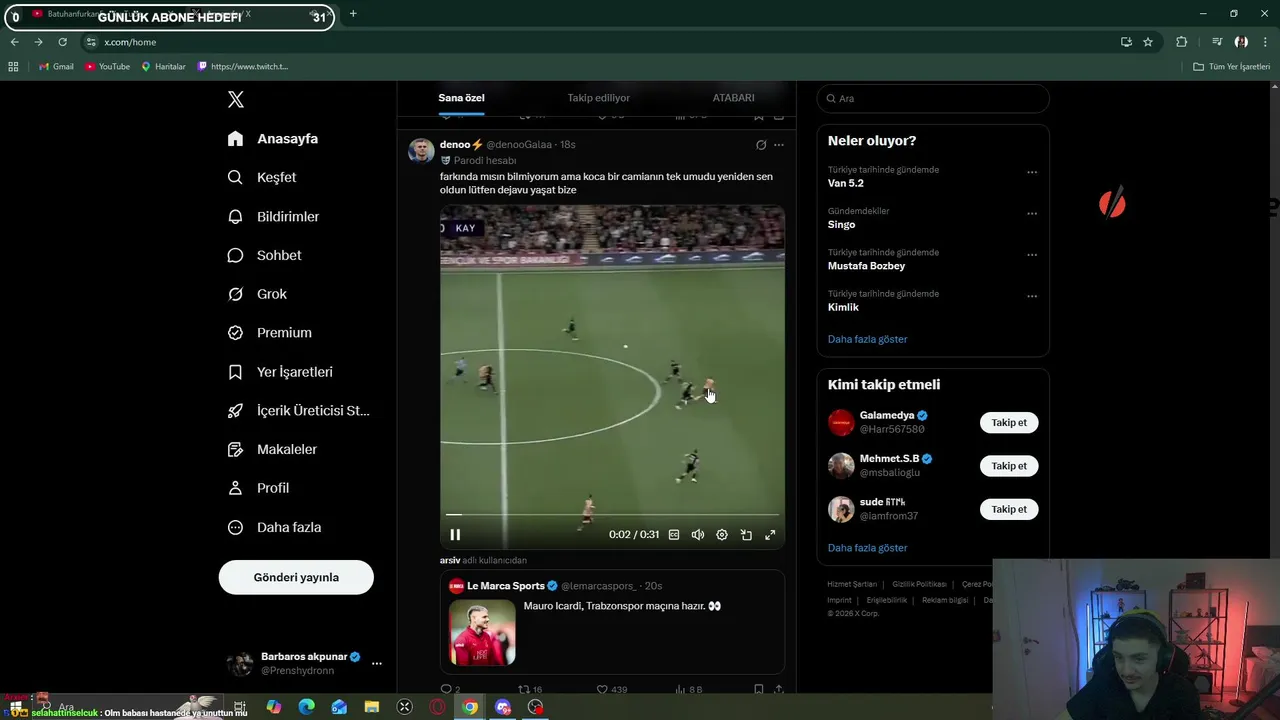Click the Ara search field
The width and height of the screenshot is (1280, 720).
pyautogui.click(x=933, y=98)
